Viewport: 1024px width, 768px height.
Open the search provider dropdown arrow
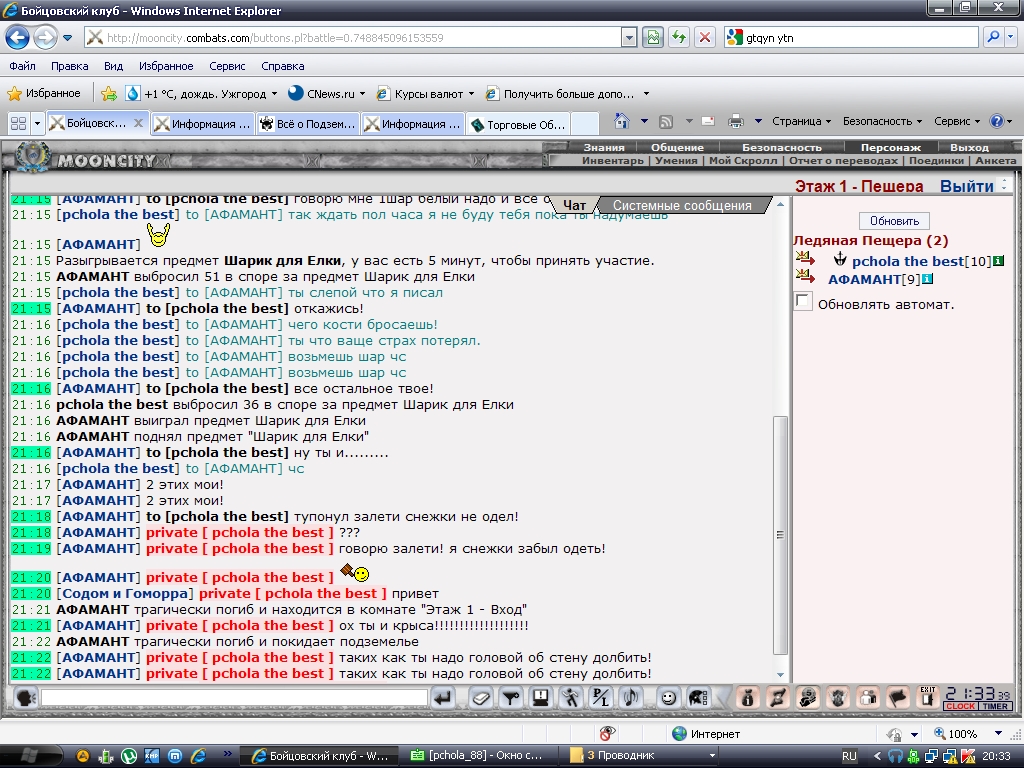[x=1011, y=37]
